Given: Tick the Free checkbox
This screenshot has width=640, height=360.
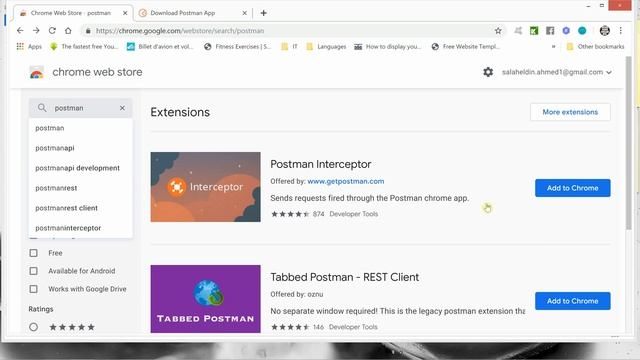Looking at the screenshot, I should pyautogui.click(x=33, y=253).
